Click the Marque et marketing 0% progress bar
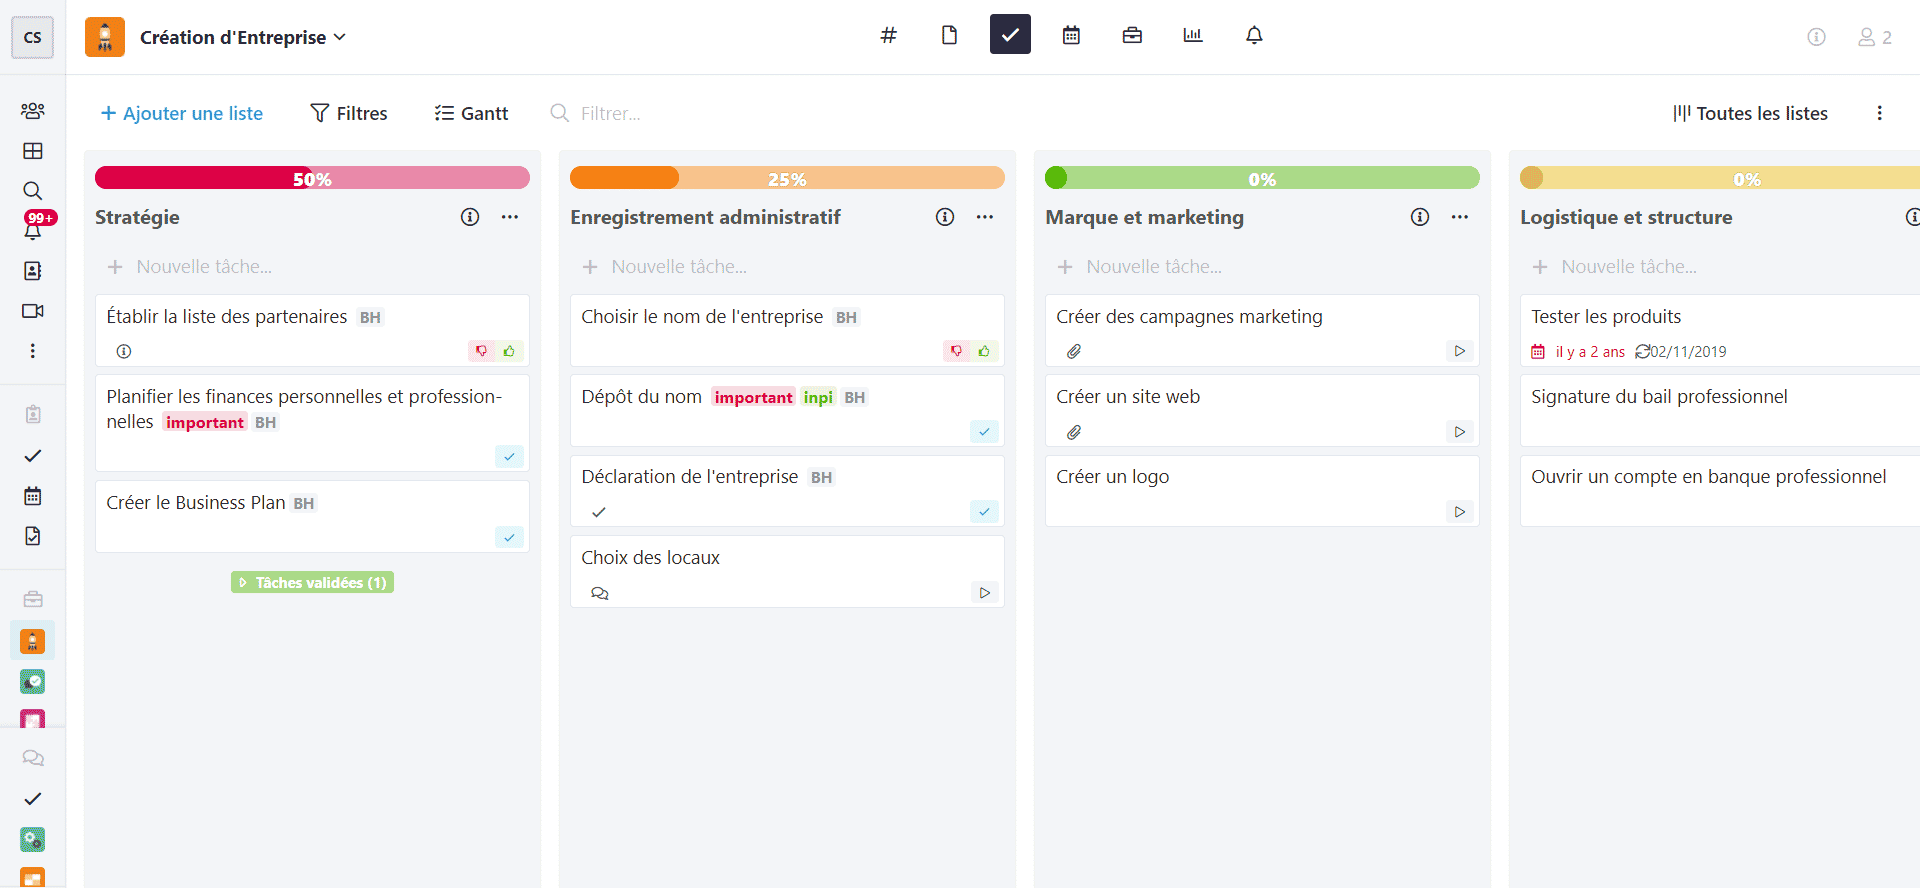Image resolution: width=1920 pixels, height=888 pixels. [x=1262, y=178]
